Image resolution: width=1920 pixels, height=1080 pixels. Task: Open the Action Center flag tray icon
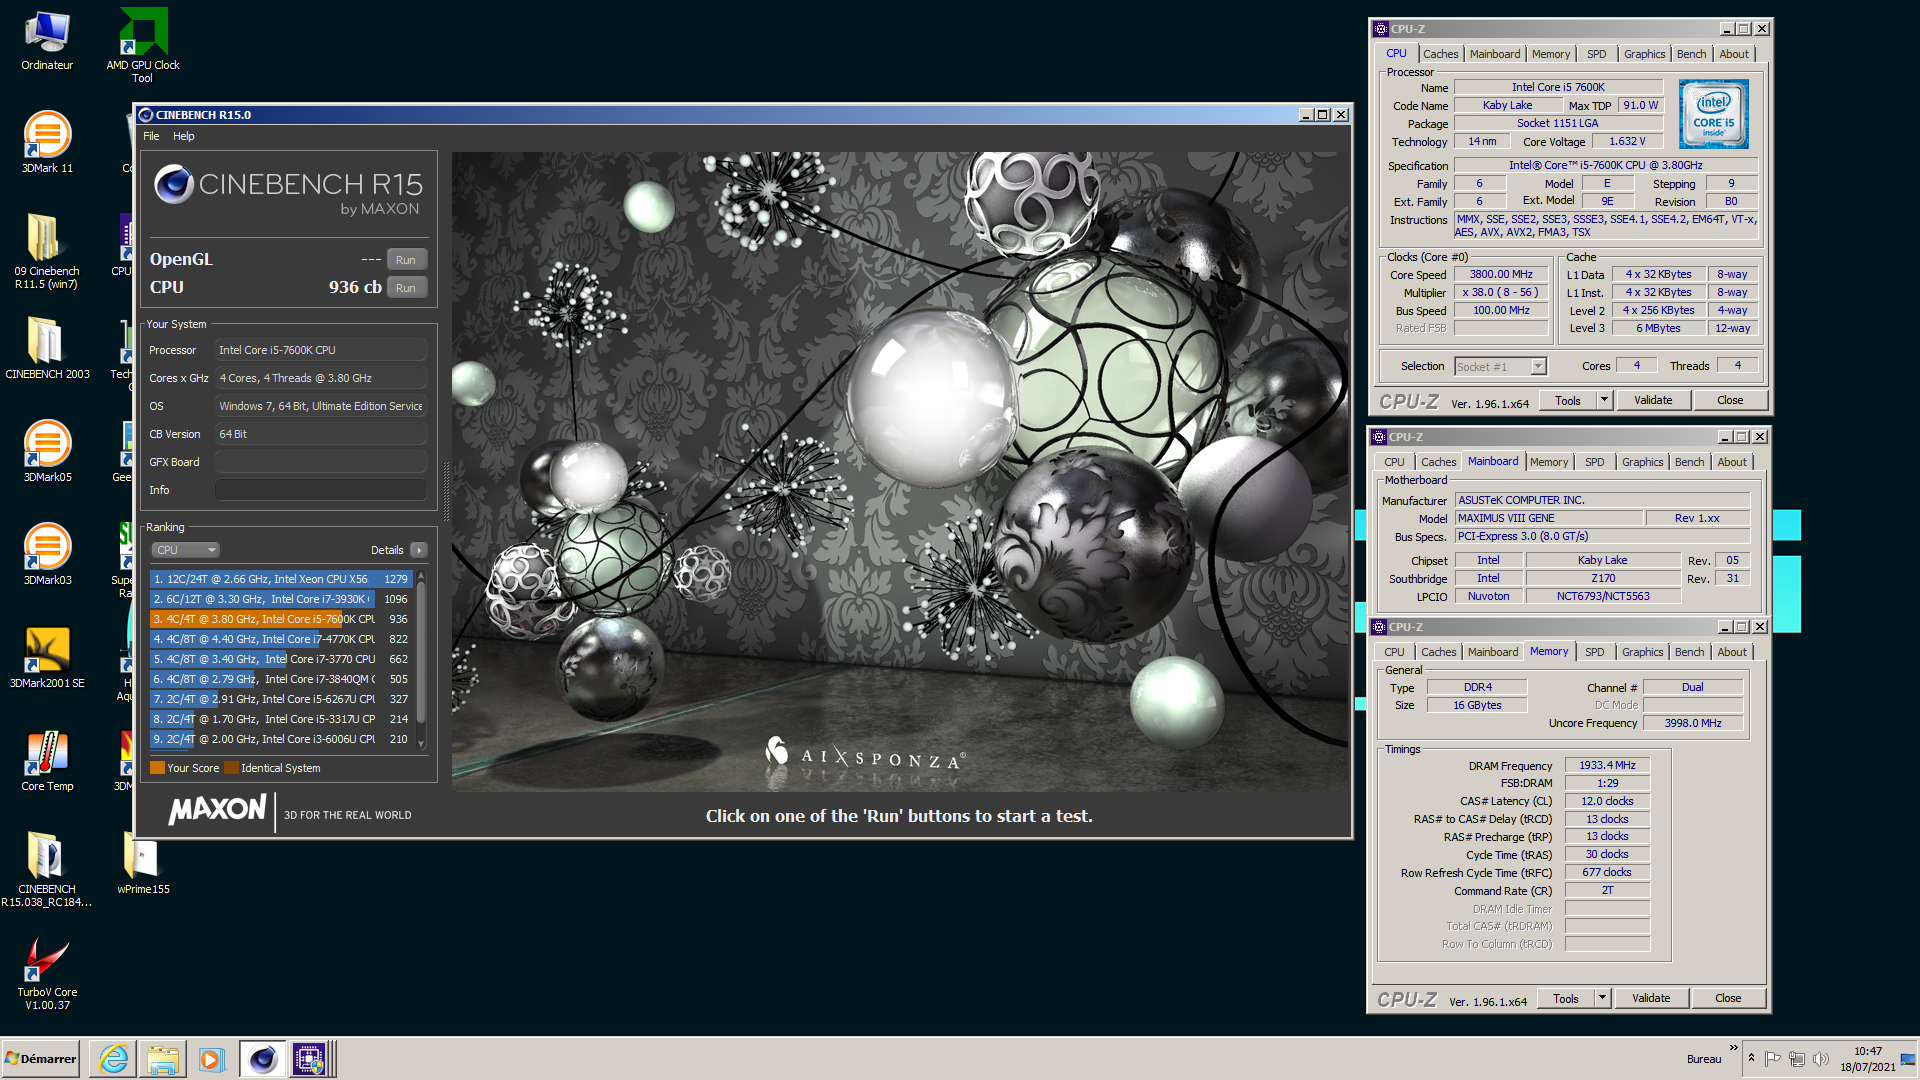tap(1772, 1059)
